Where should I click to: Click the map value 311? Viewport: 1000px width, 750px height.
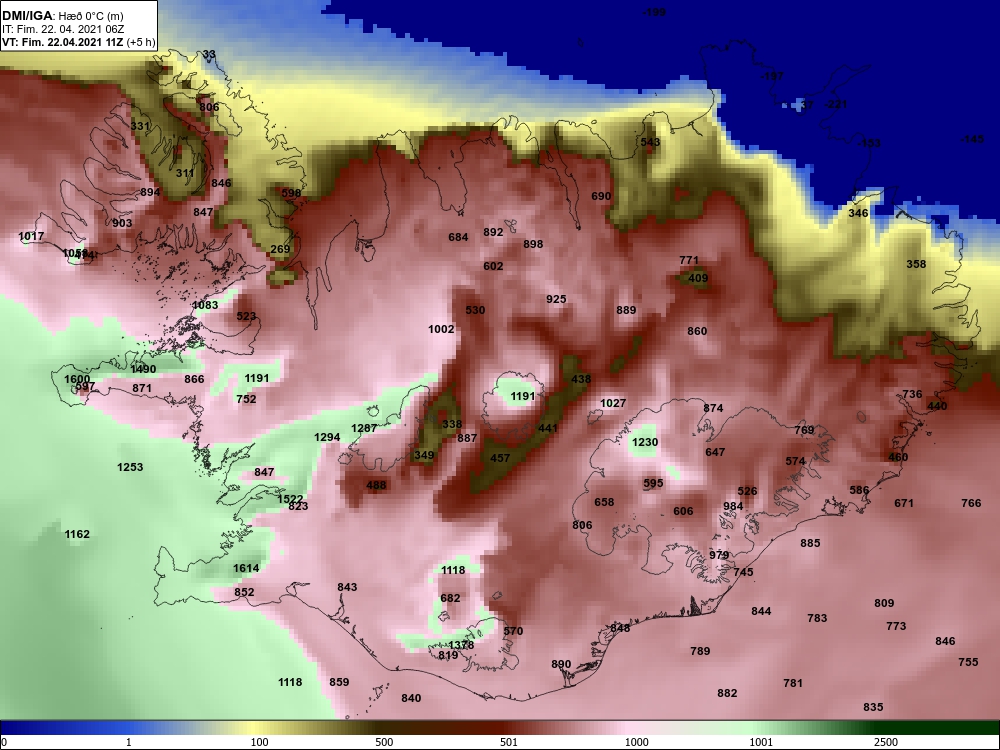point(185,173)
